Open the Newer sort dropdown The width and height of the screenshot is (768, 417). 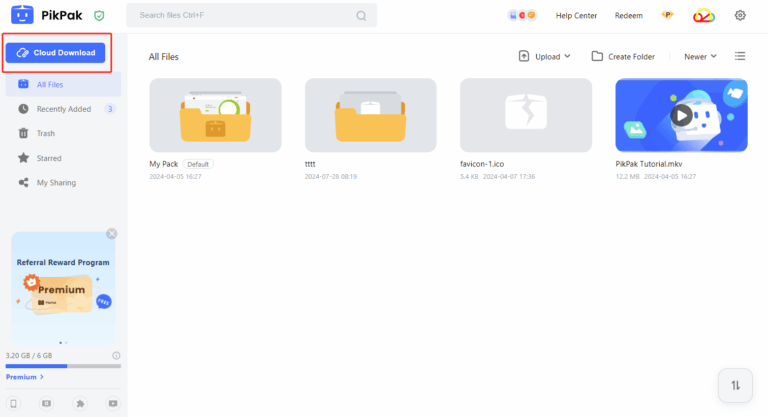pyautogui.click(x=700, y=56)
